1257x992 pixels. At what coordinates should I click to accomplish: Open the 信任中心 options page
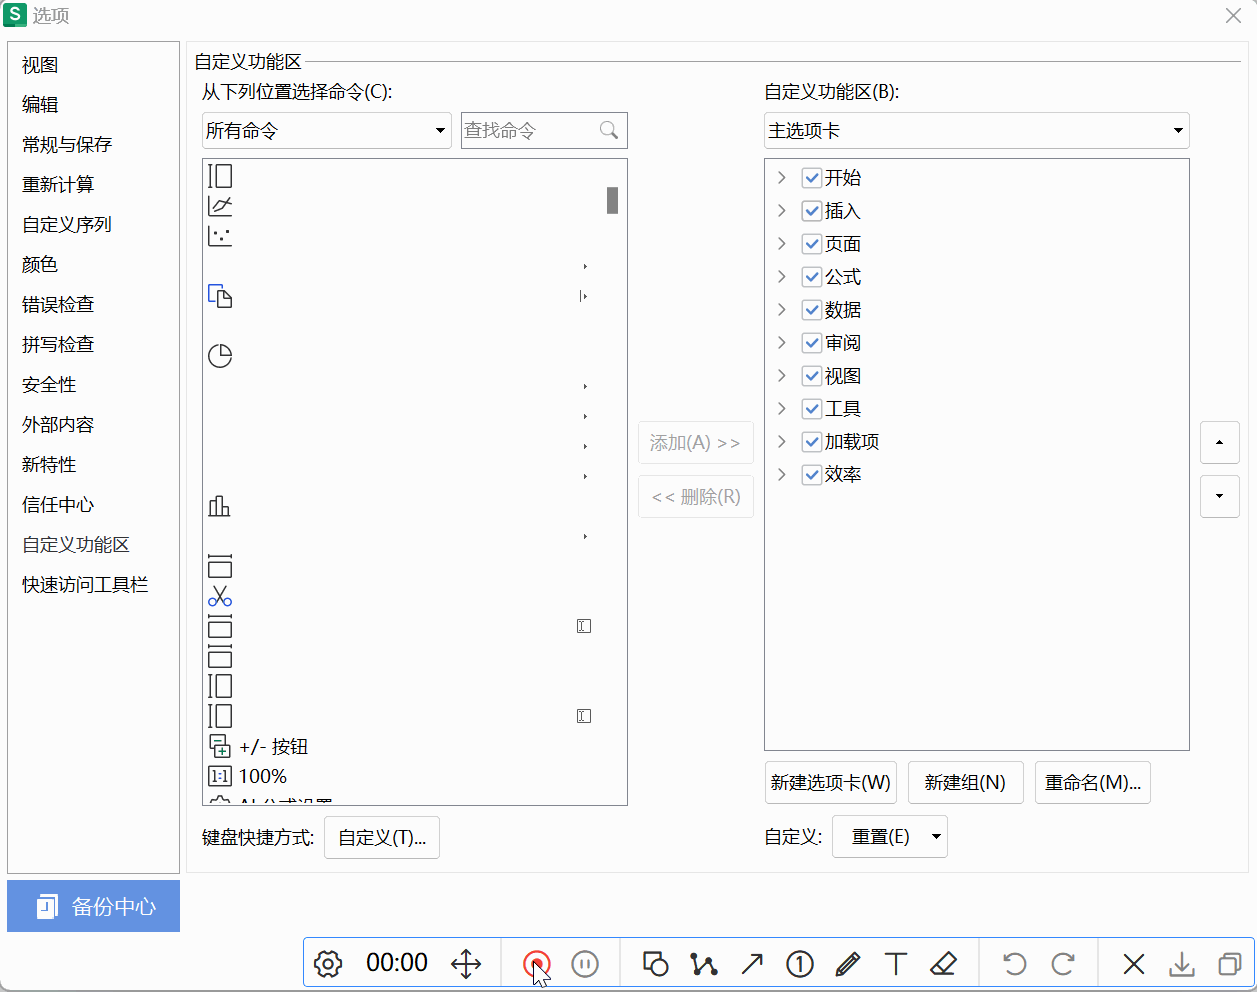[58, 505]
